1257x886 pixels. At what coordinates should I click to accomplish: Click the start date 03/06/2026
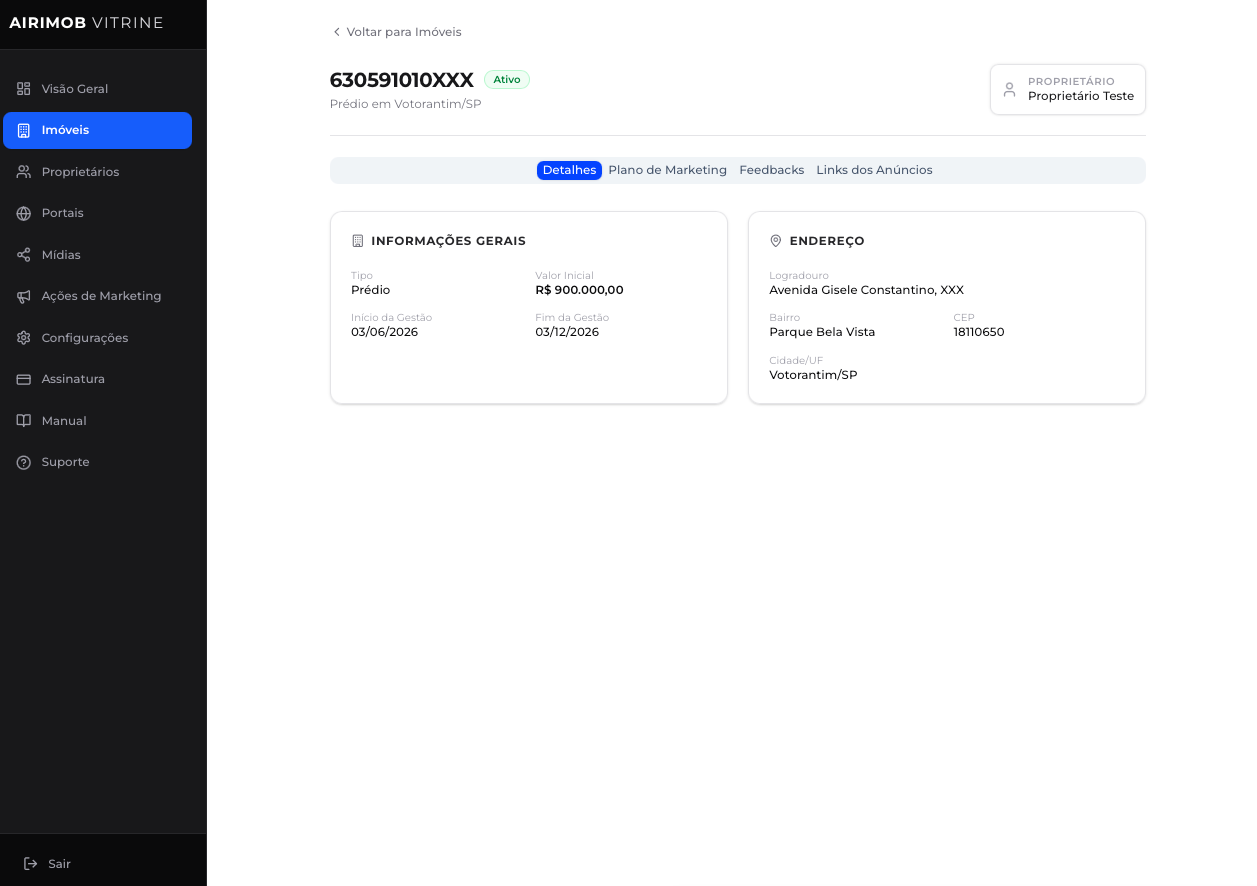coord(385,332)
